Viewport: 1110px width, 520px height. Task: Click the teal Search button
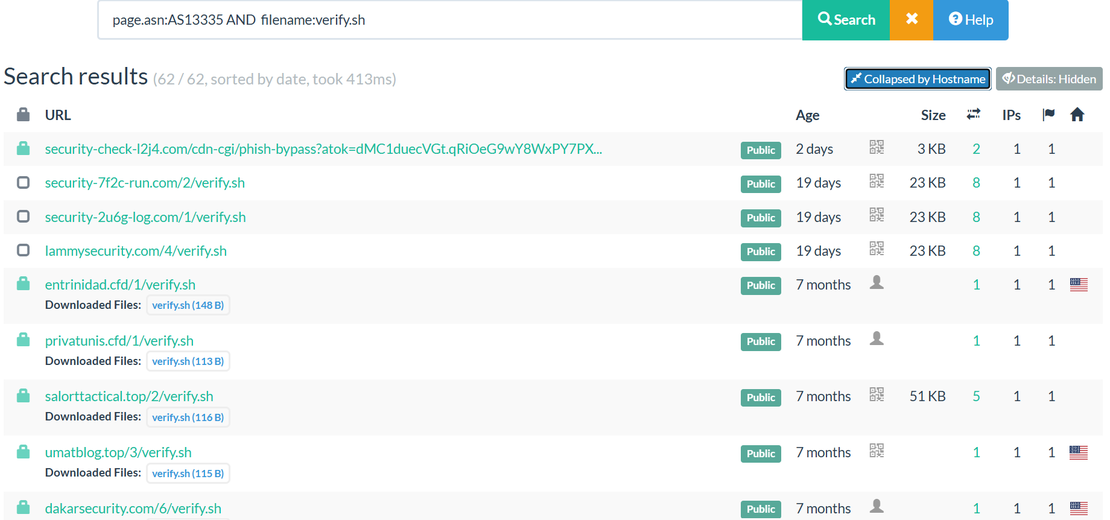tap(846, 20)
